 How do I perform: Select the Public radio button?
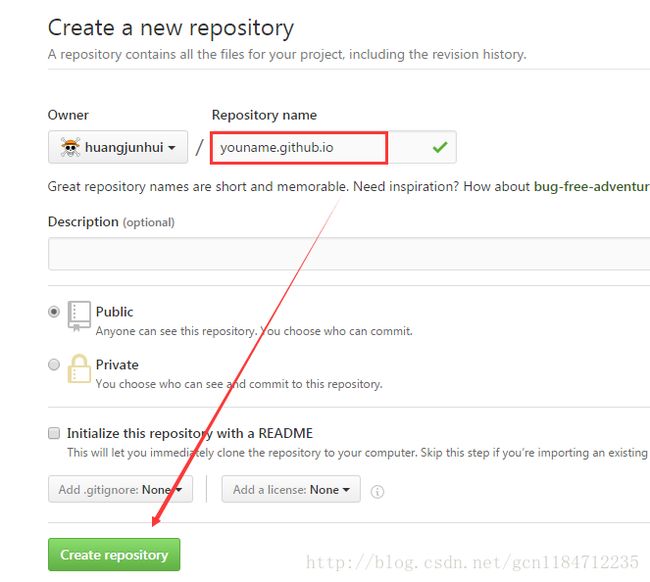[54, 312]
